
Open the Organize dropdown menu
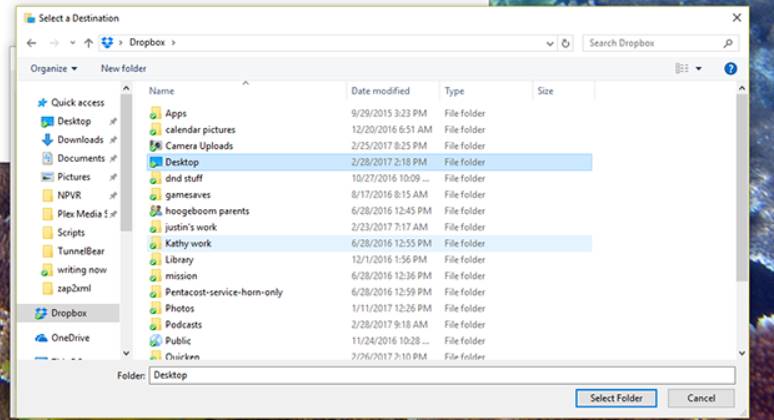coord(54,68)
